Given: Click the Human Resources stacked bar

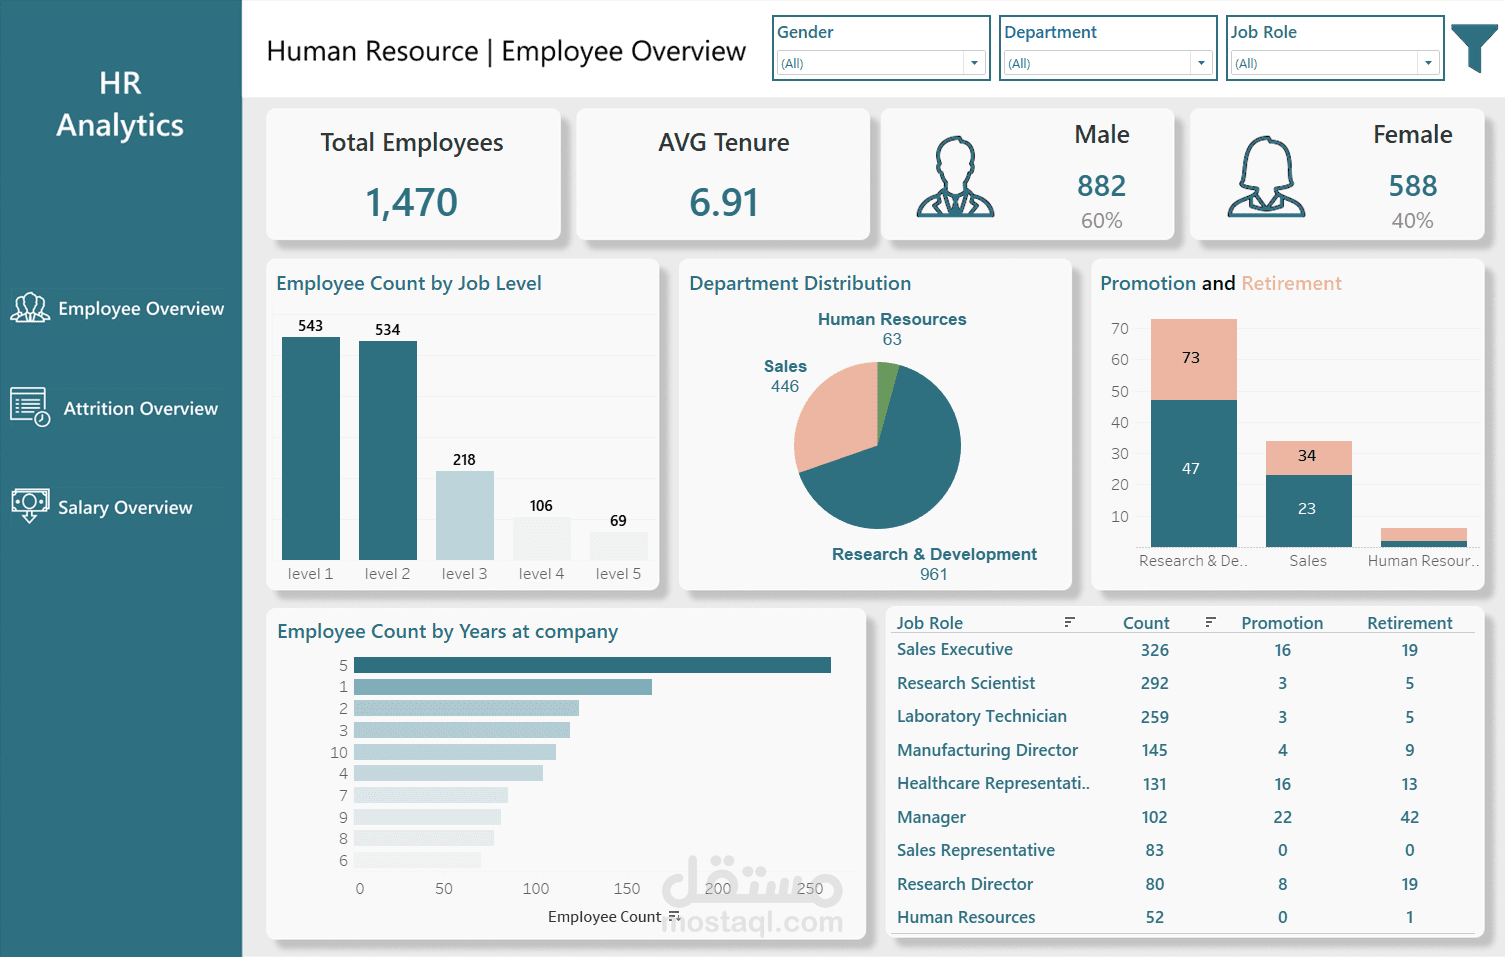Looking at the screenshot, I should [1424, 537].
